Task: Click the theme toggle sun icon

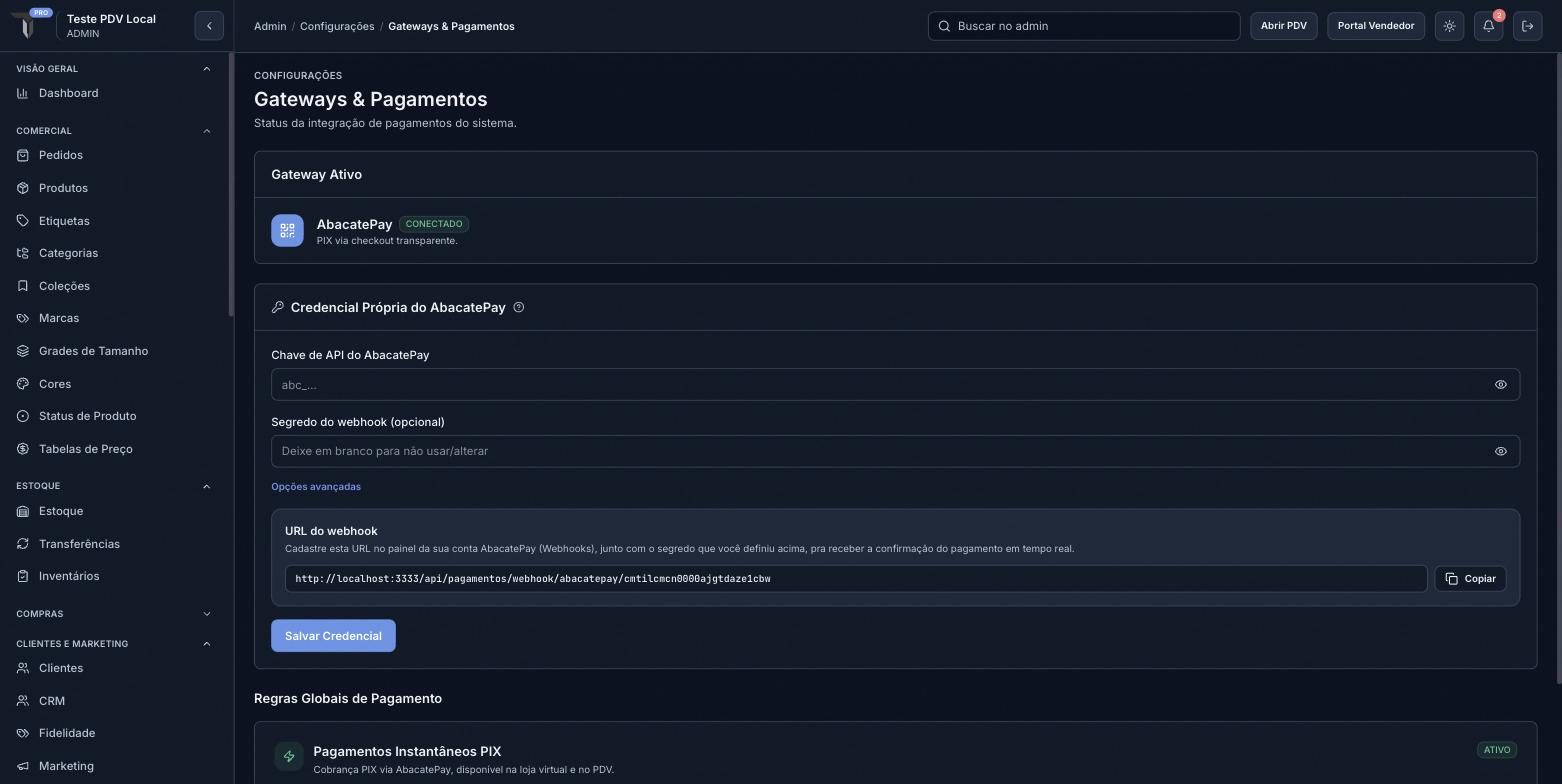Action: pyautogui.click(x=1449, y=26)
